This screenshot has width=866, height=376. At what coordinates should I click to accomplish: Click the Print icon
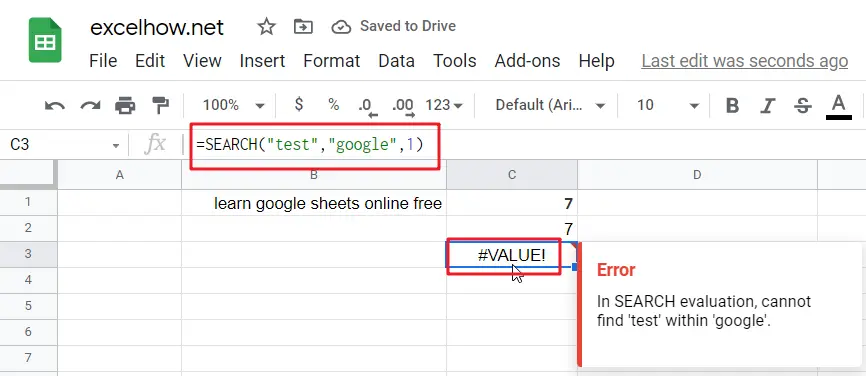click(125, 105)
